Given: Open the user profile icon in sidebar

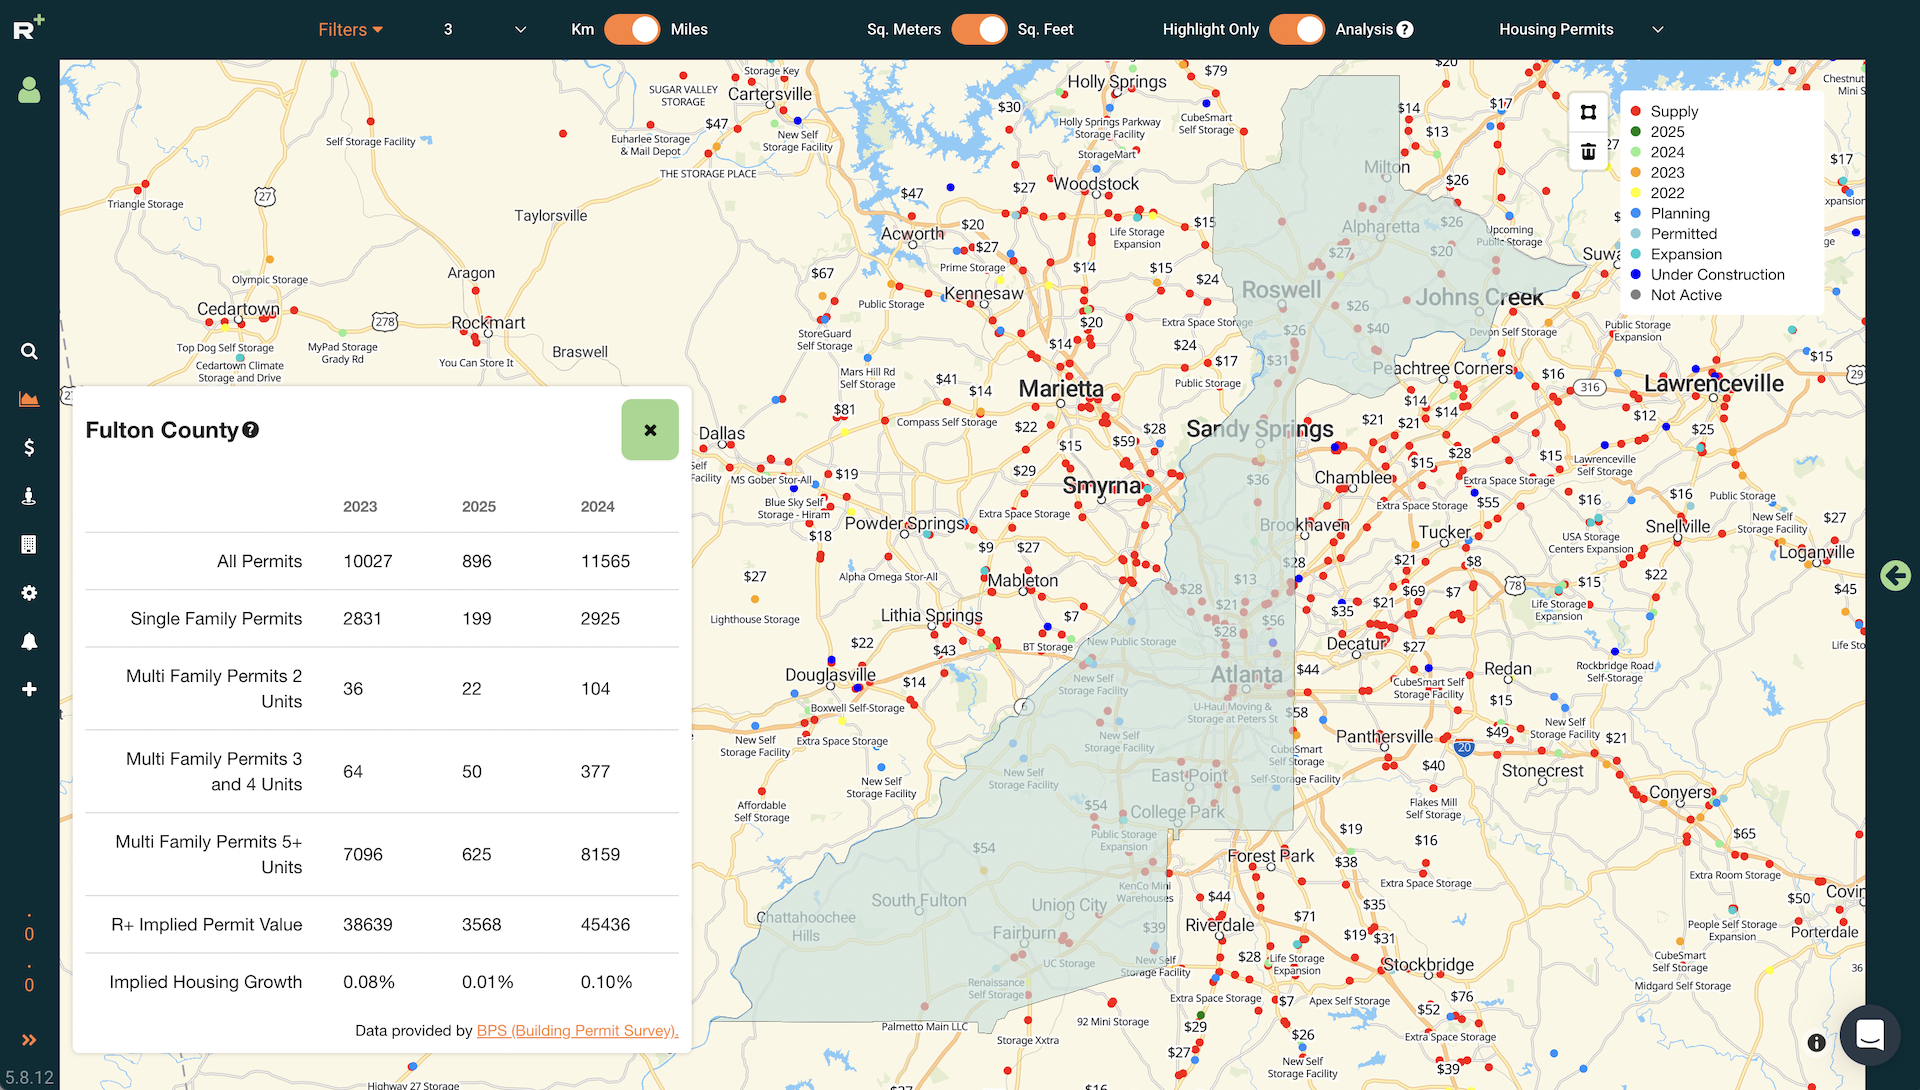Looking at the screenshot, I should click(x=29, y=91).
